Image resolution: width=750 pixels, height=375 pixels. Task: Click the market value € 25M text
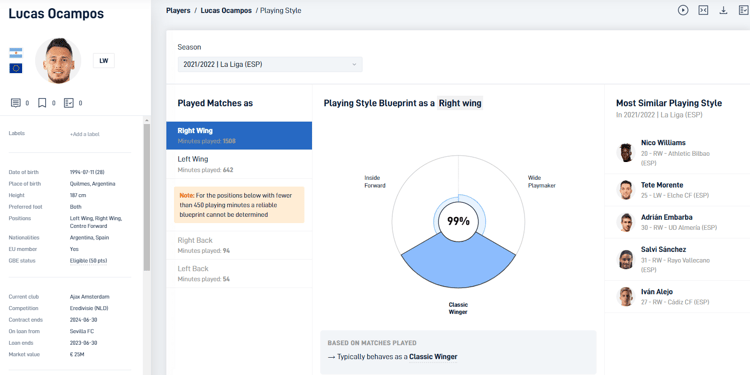77,354
